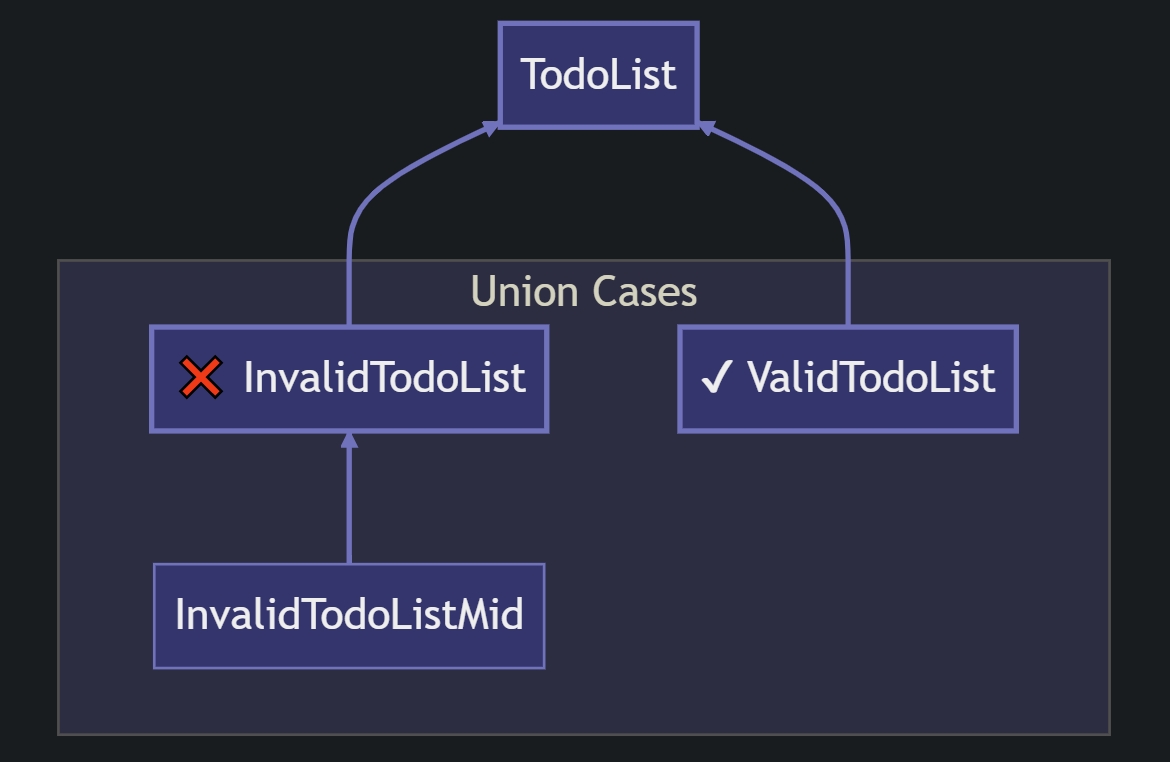Click the arrowhead entering TodoList's right corner

pos(706,128)
